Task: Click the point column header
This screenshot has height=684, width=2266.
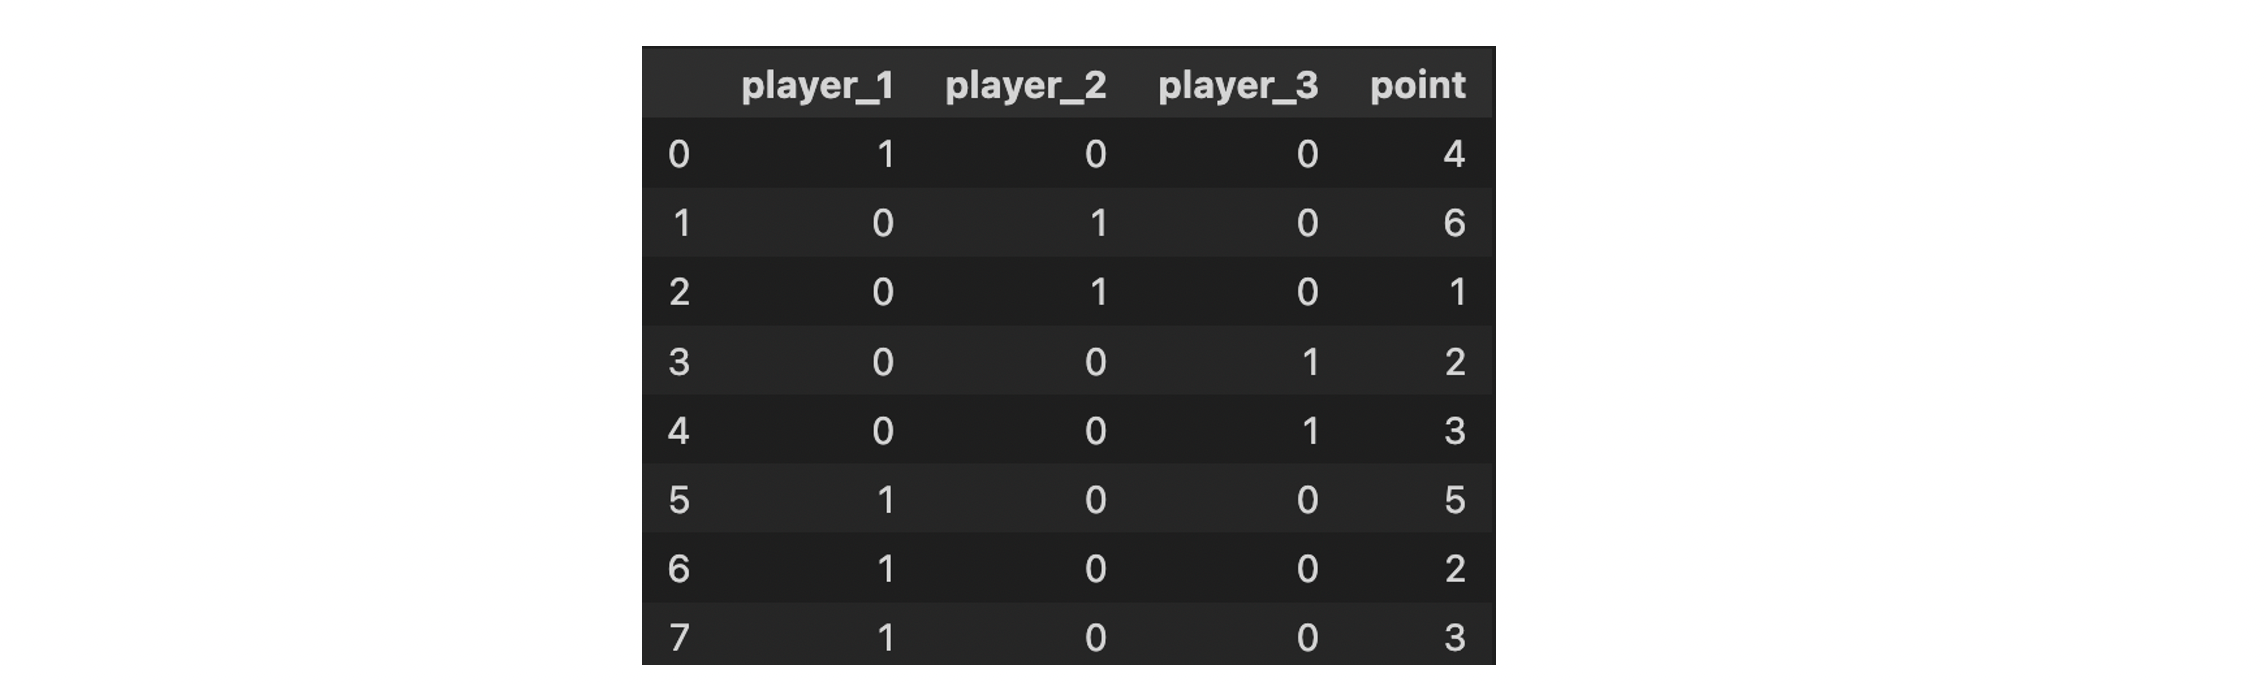Action: (x=1417, y=86)
